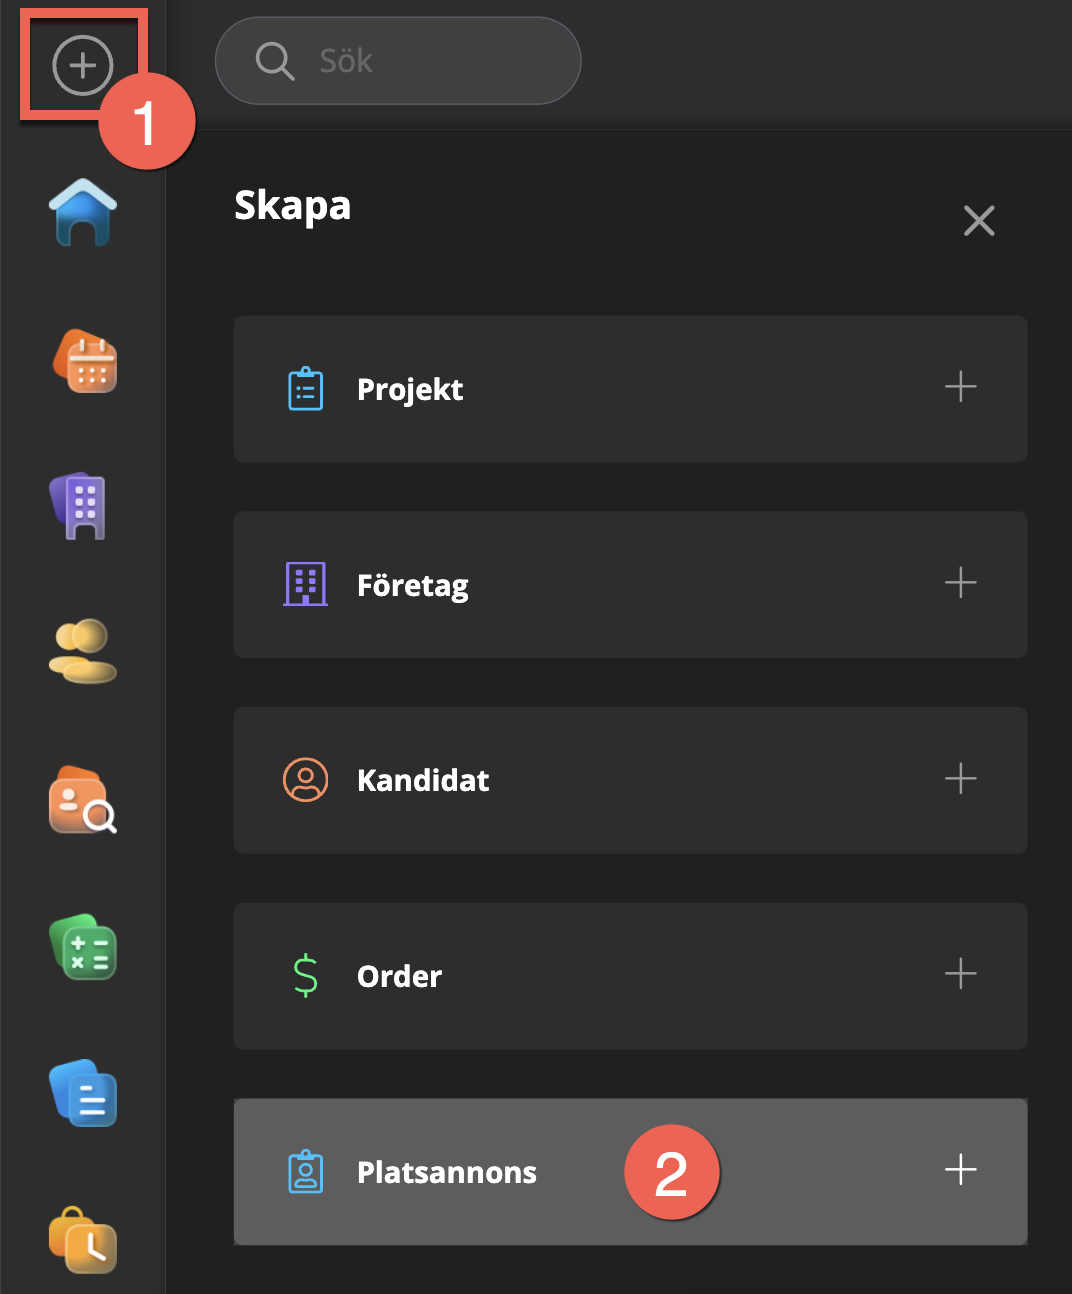Open the green calculator sidebar icon
The image size is (1072, 1294).
(84, 947)
